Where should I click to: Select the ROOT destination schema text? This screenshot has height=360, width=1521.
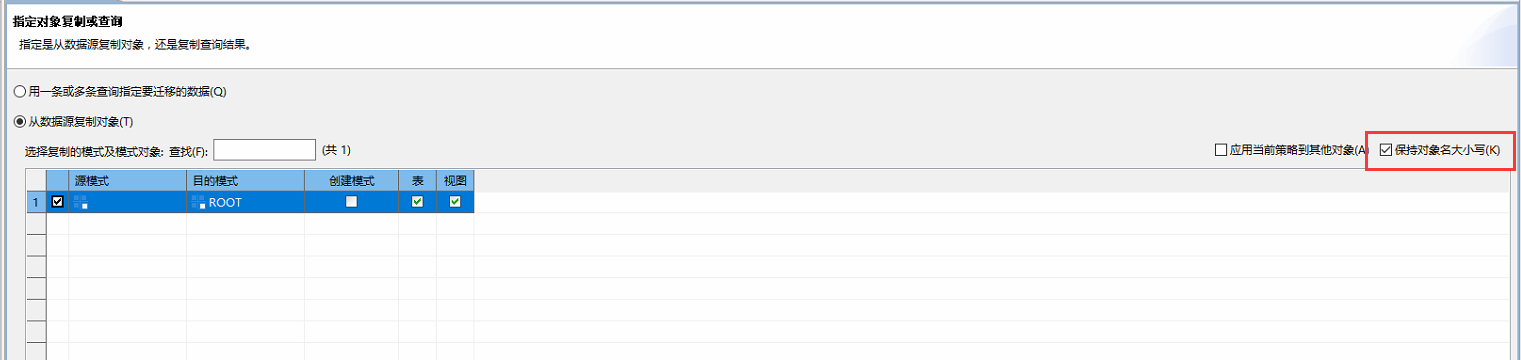(x=225, y=202)
